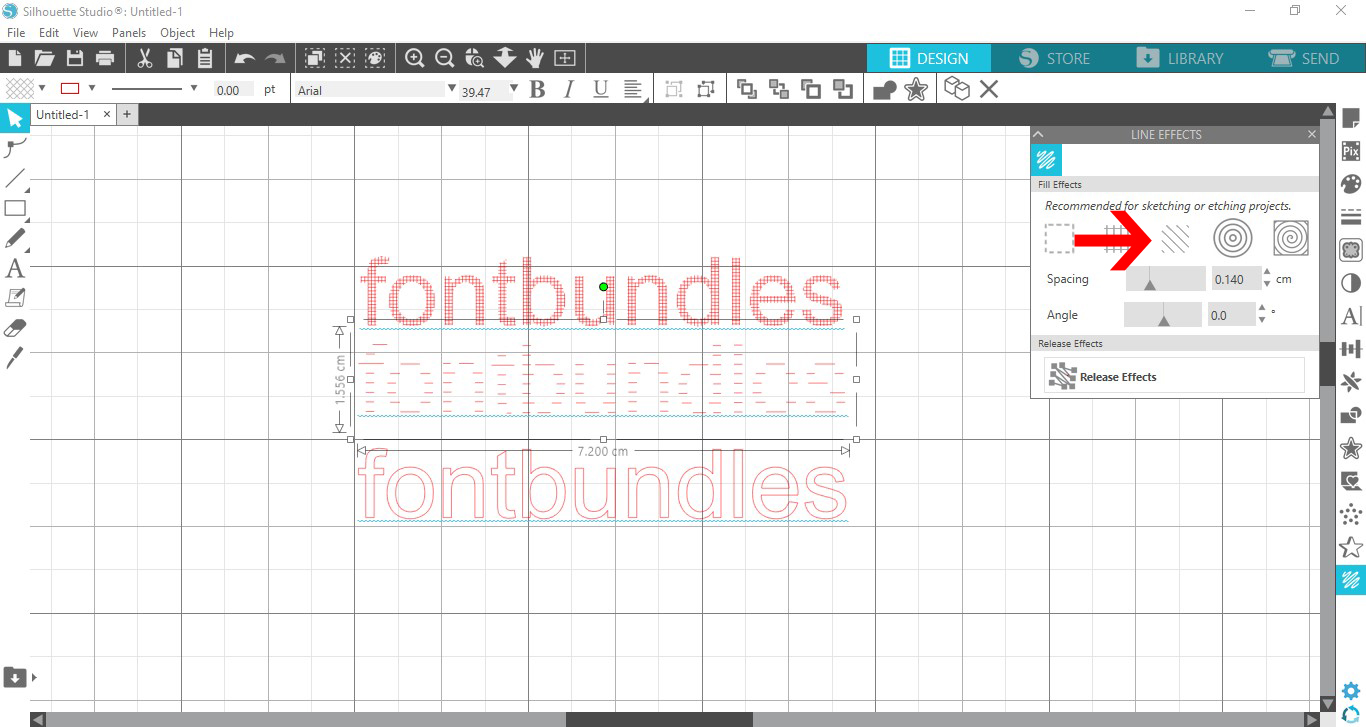This screenshot has width=1366, height=727.
Task: Open the View menu
Action: (x=86, y=33)
